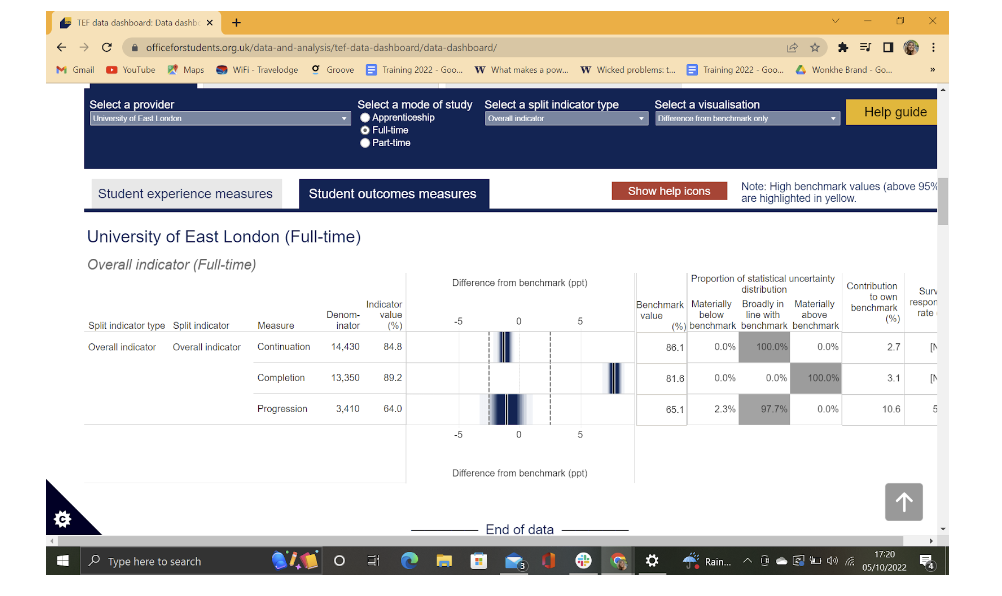Open the Maps bookmark
Viewport: 1002px width, 596px height.
tap(186, 70)
